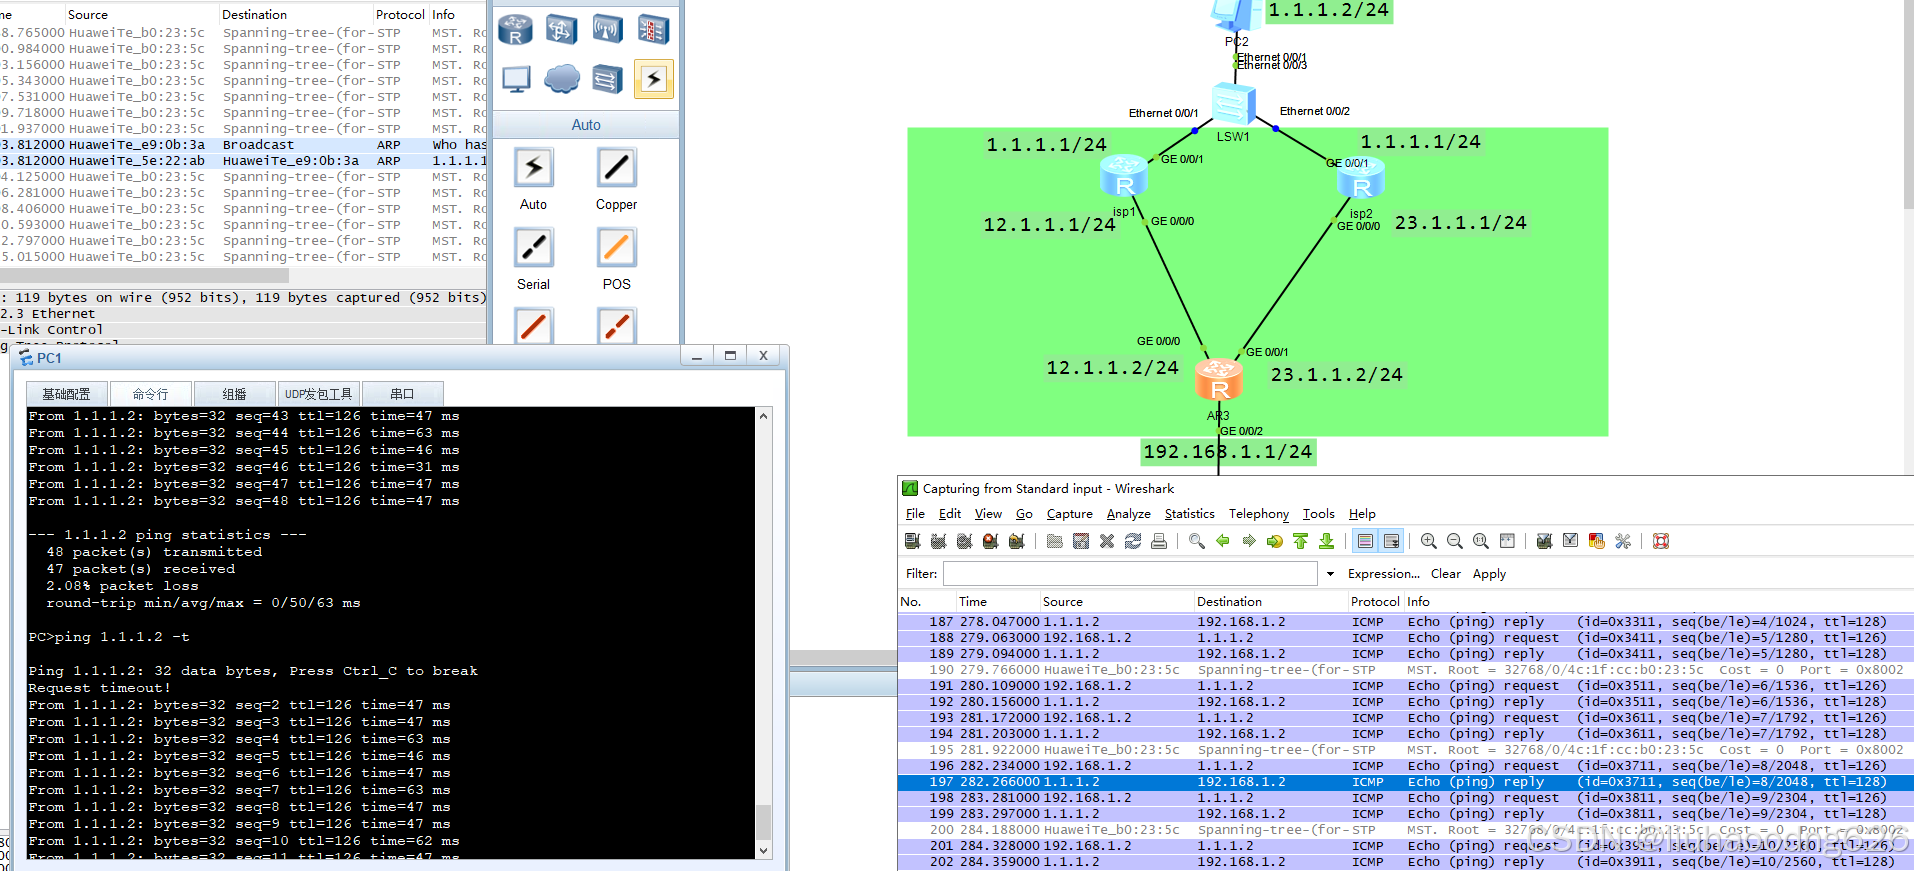Toggle Wireshark auto-scroll in live capture
The width and height of the screenshot is (1914, 871).
(1391, 541)
